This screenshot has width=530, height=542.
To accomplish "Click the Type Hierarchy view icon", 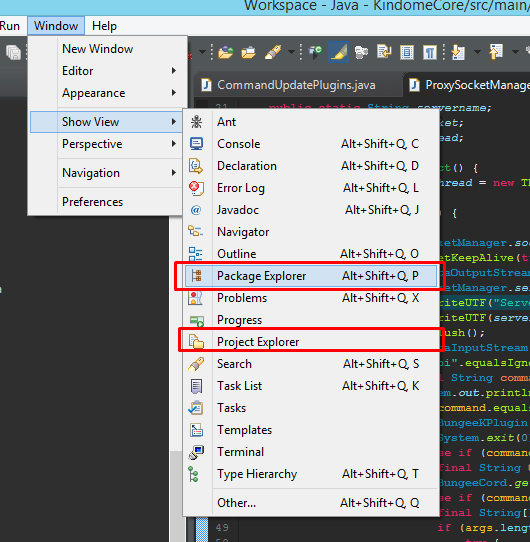I will pos(193,474).
